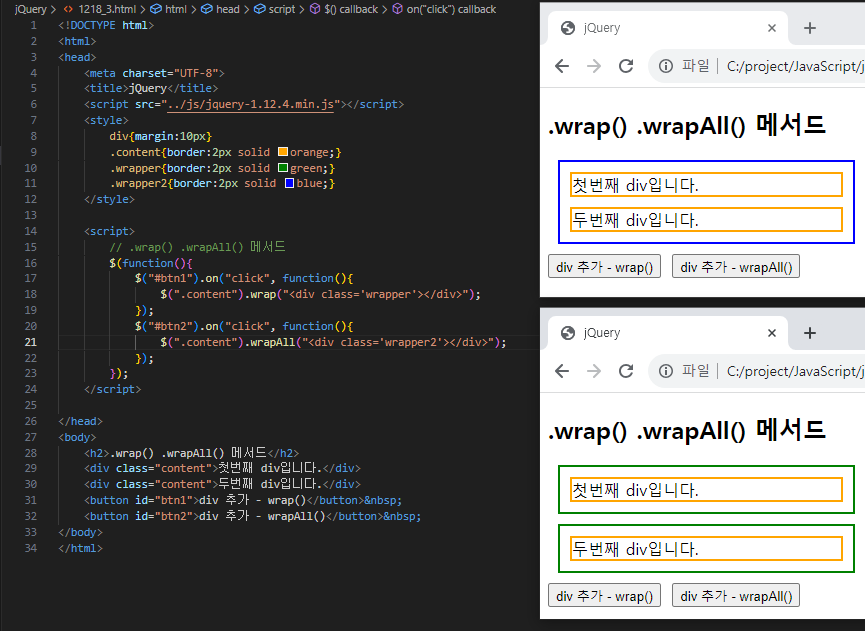Select the html breadcrumb symbol
Screen dimensions: 865x631
click(176, 9)
